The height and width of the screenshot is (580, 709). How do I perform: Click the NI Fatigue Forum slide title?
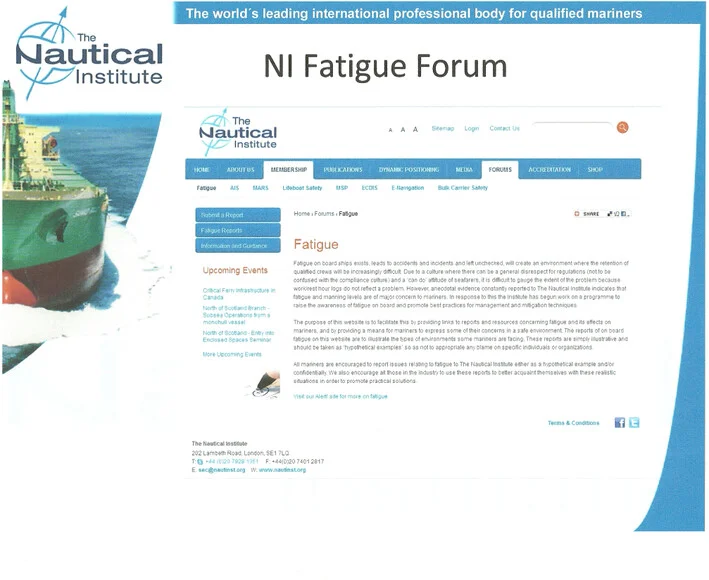tap(385, 66)
